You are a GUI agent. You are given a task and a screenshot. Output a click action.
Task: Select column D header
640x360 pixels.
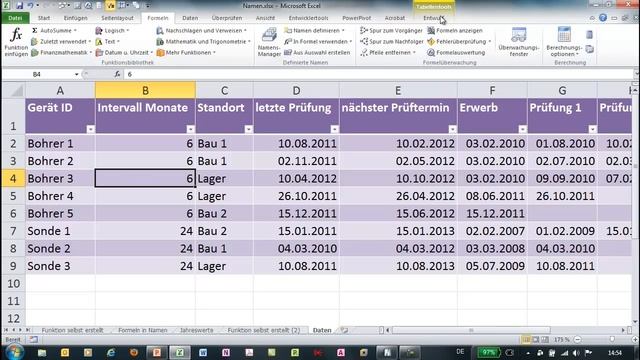296,90
